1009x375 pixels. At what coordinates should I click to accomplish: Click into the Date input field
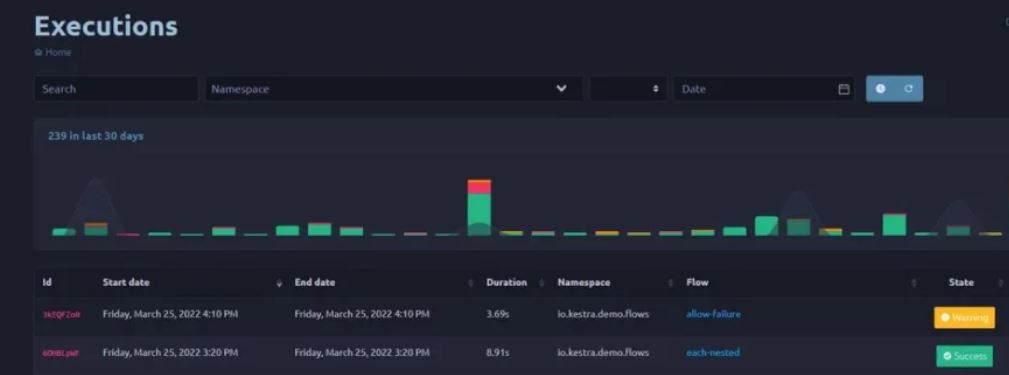[x=764, y=89]
